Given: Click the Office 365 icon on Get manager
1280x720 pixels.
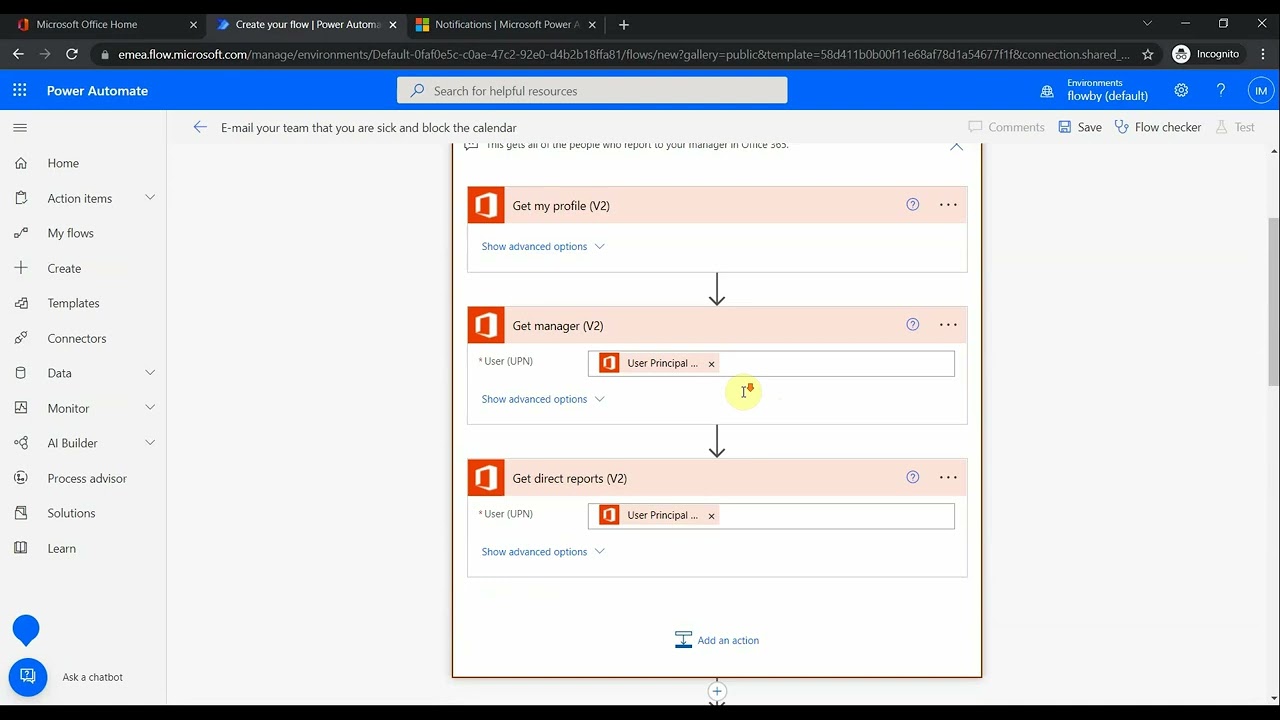Looking at the screenshot, I should (x=486, y=325).
